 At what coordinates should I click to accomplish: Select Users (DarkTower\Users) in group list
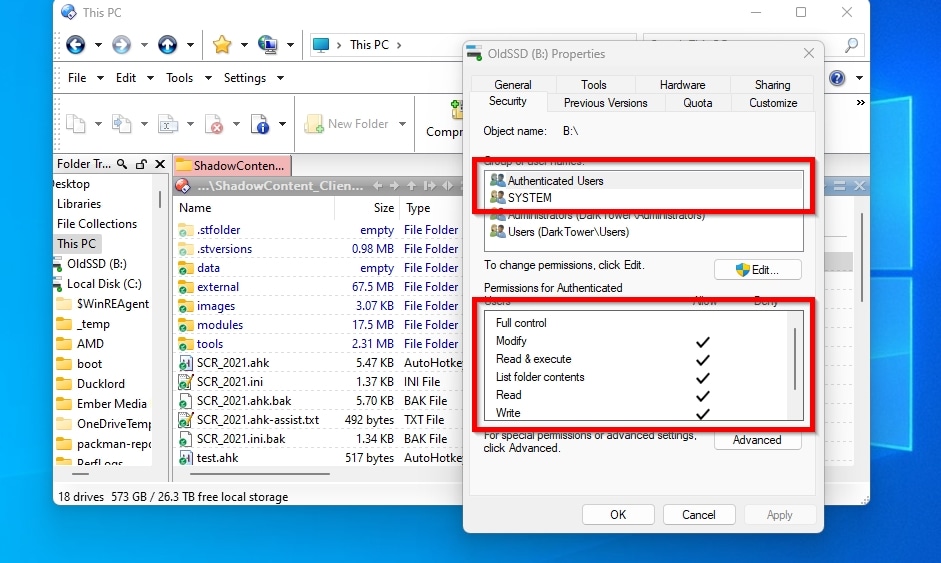(x=568, y=232)
